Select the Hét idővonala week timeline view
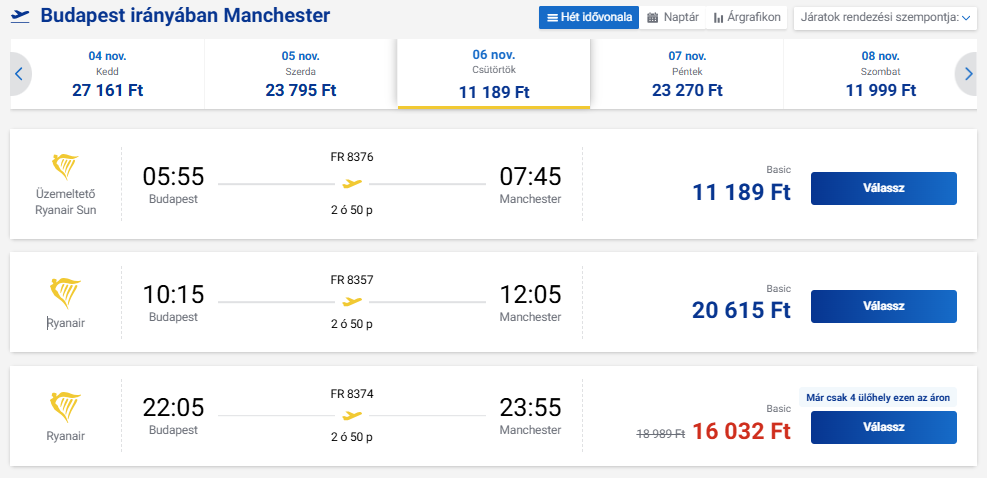Image resolution: width=987 pixels, height=478 pixels. (588, 17)
